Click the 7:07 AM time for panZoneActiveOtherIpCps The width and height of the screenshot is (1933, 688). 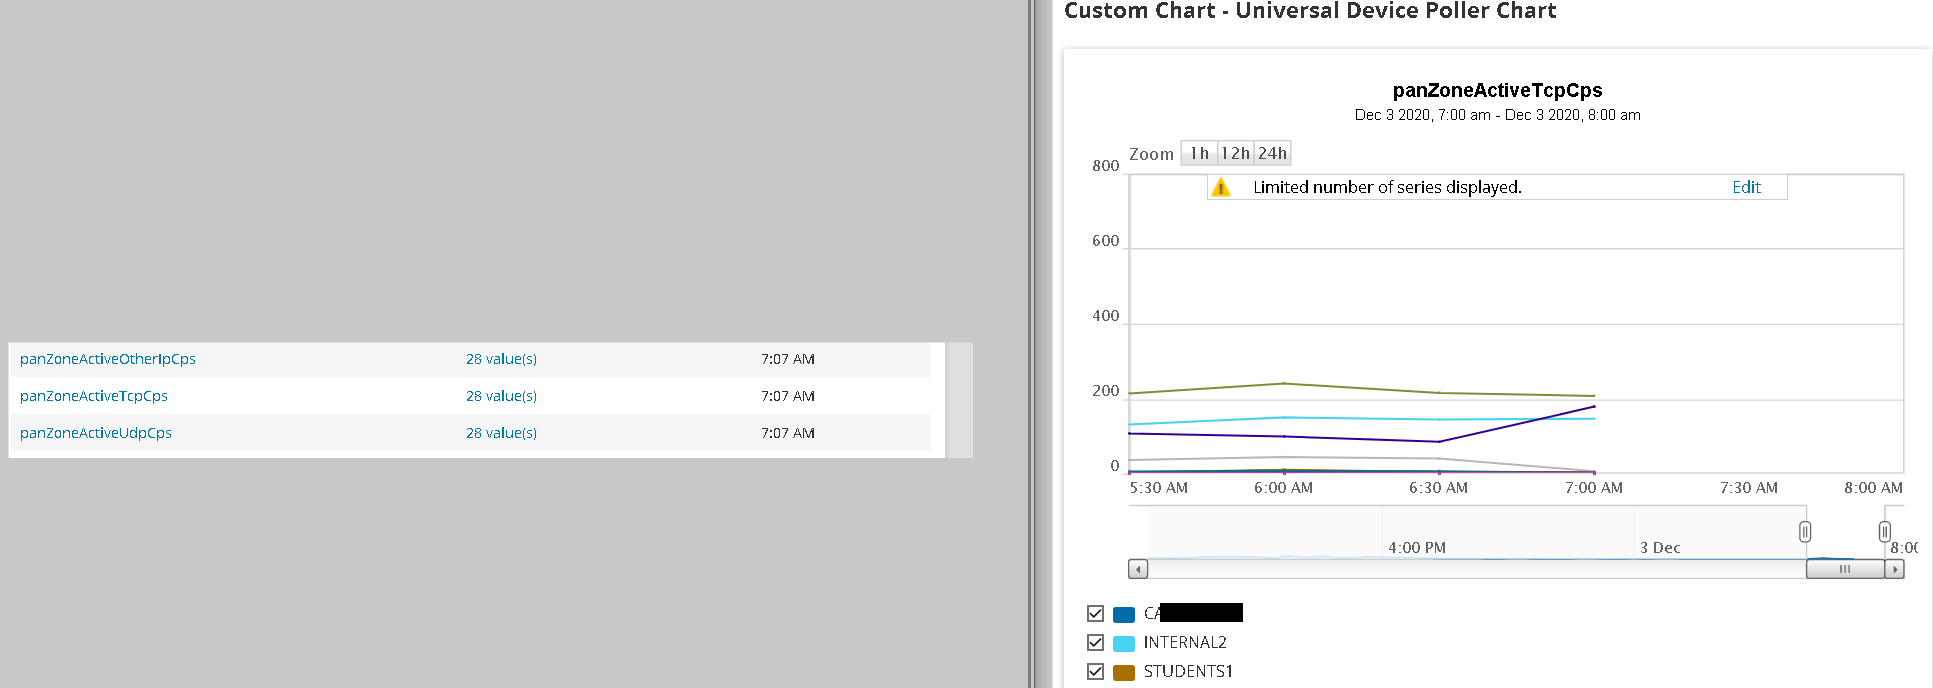coord(788,359)
